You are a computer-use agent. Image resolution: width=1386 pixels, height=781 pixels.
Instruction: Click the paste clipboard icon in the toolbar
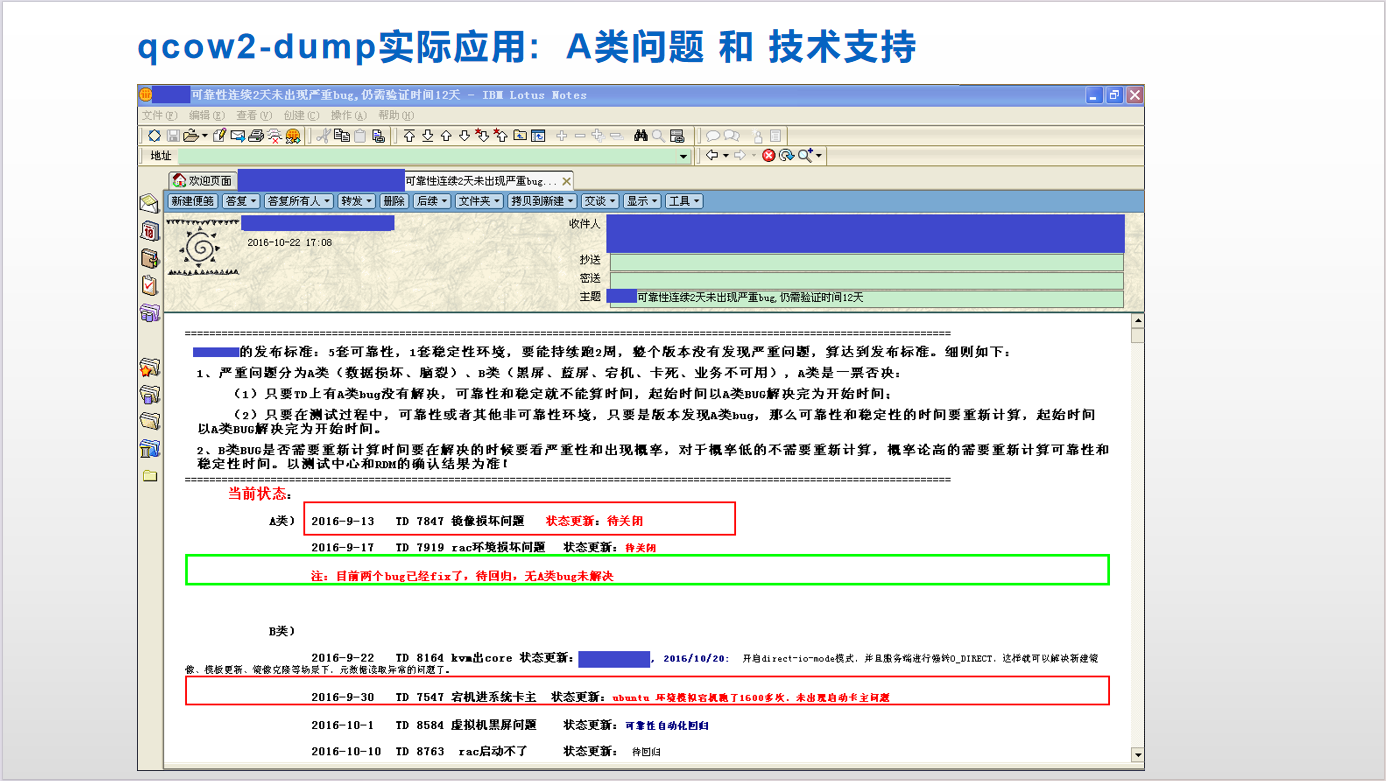click(x=358, y=135)
